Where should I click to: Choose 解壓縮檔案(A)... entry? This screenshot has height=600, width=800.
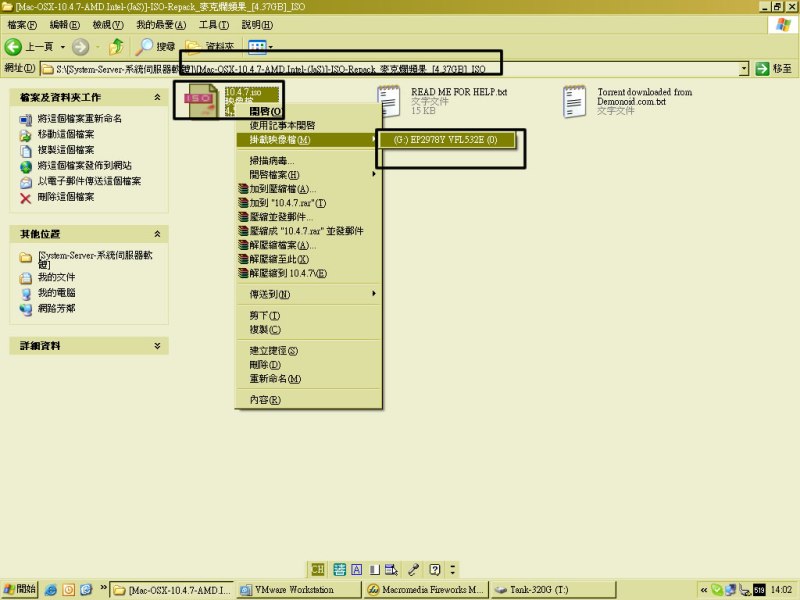(x=309, y=245)
